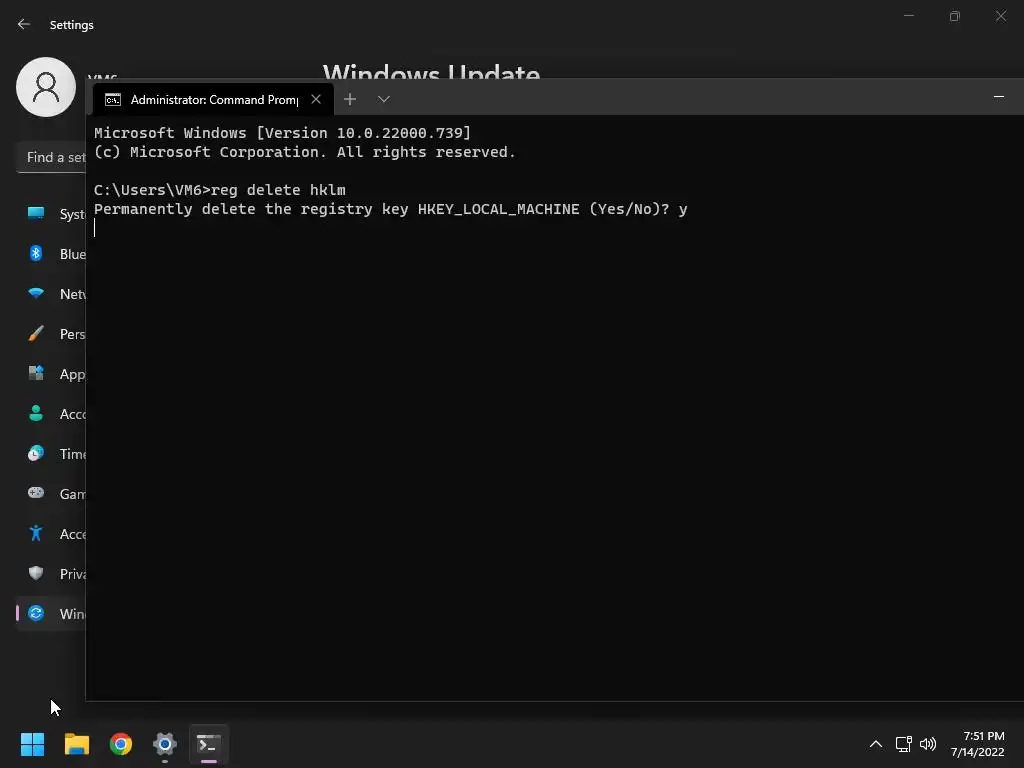Viewport: 1024px width, 768px height.
Task: Open the terminal profile dropdown
Action: coord(384,99)
